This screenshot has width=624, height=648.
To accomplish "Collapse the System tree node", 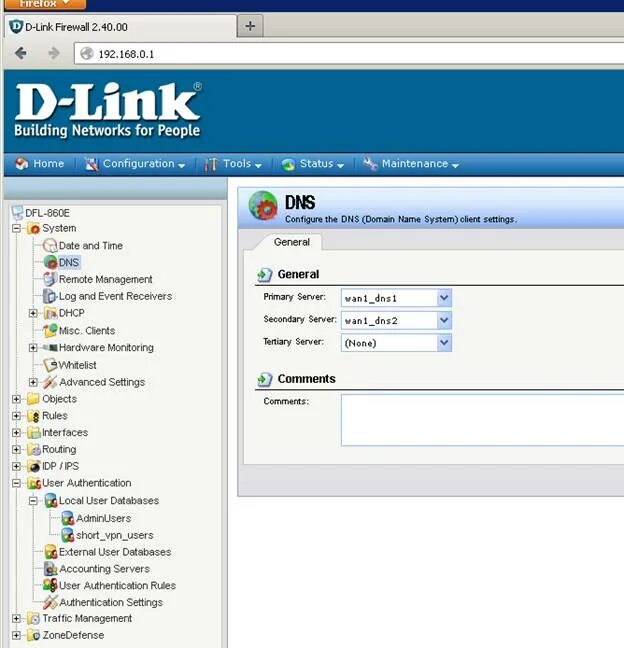I will pos(16,228).
